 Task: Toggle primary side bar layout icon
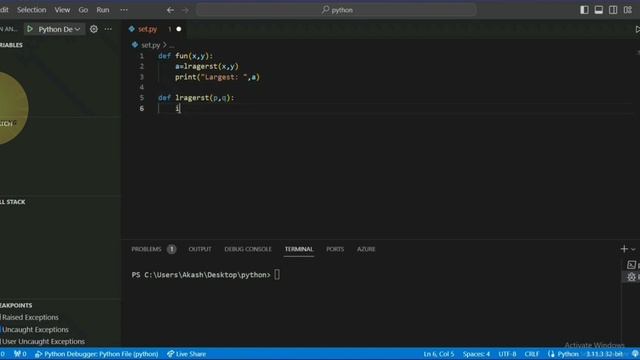[584, 10]
